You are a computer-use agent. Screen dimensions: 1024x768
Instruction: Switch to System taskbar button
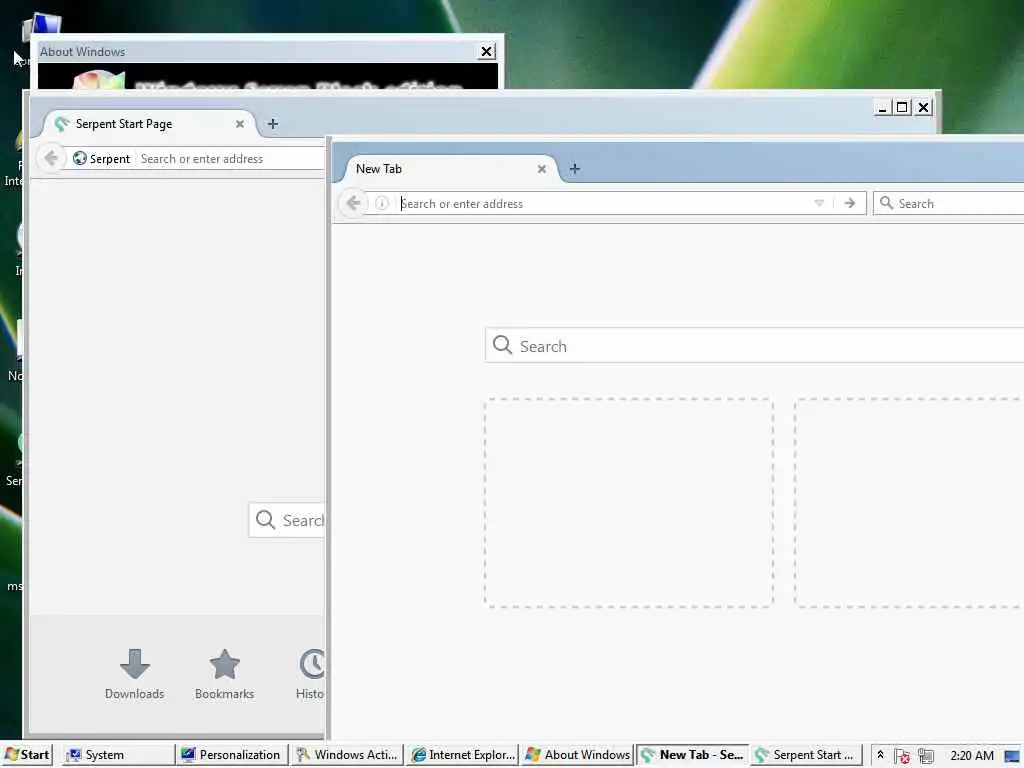pos(119,755)
